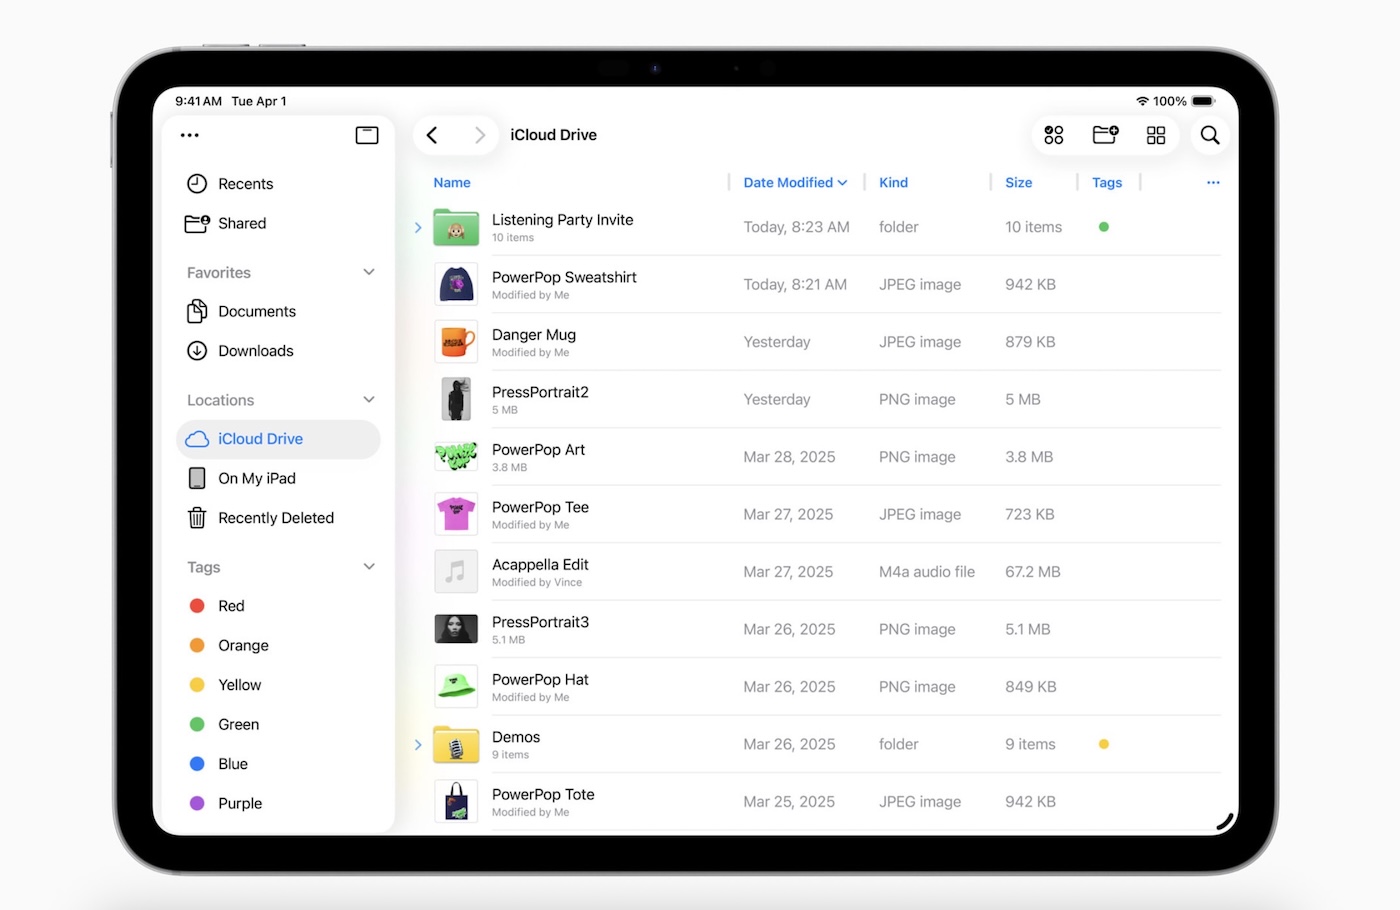Open the PowerPop Sweatshirt image thumbnail

coord(456,285)
